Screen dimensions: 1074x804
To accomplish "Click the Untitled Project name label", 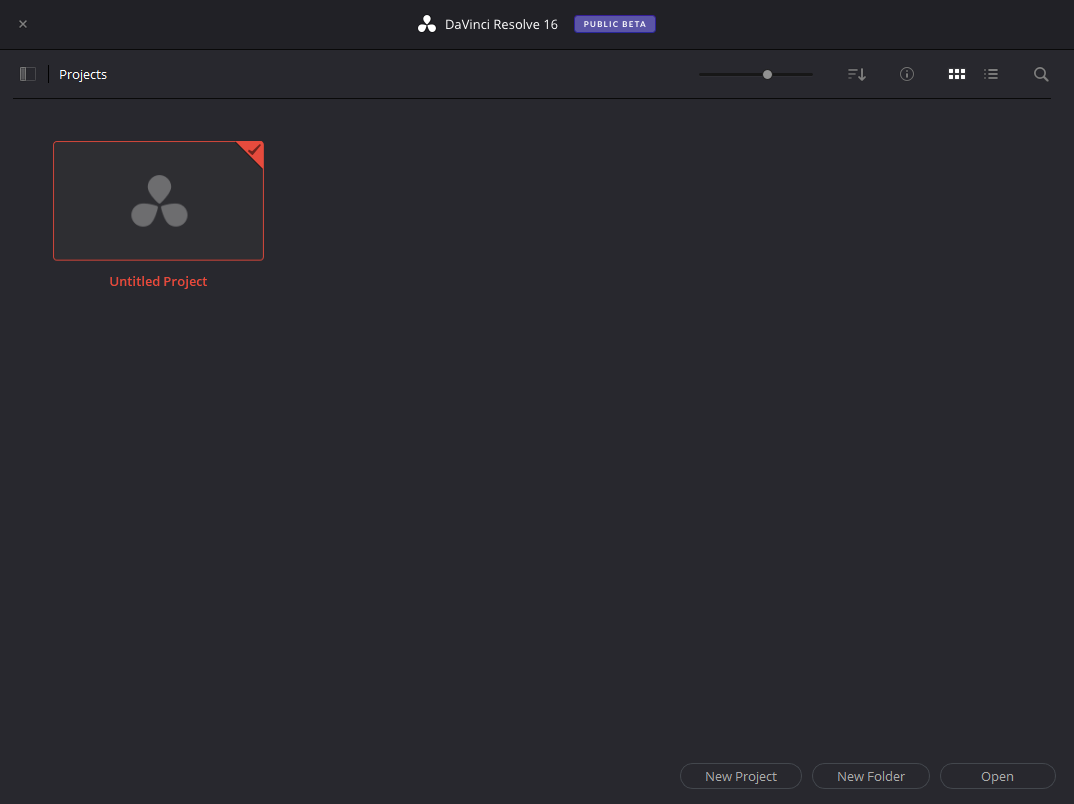I will point(158,281).
